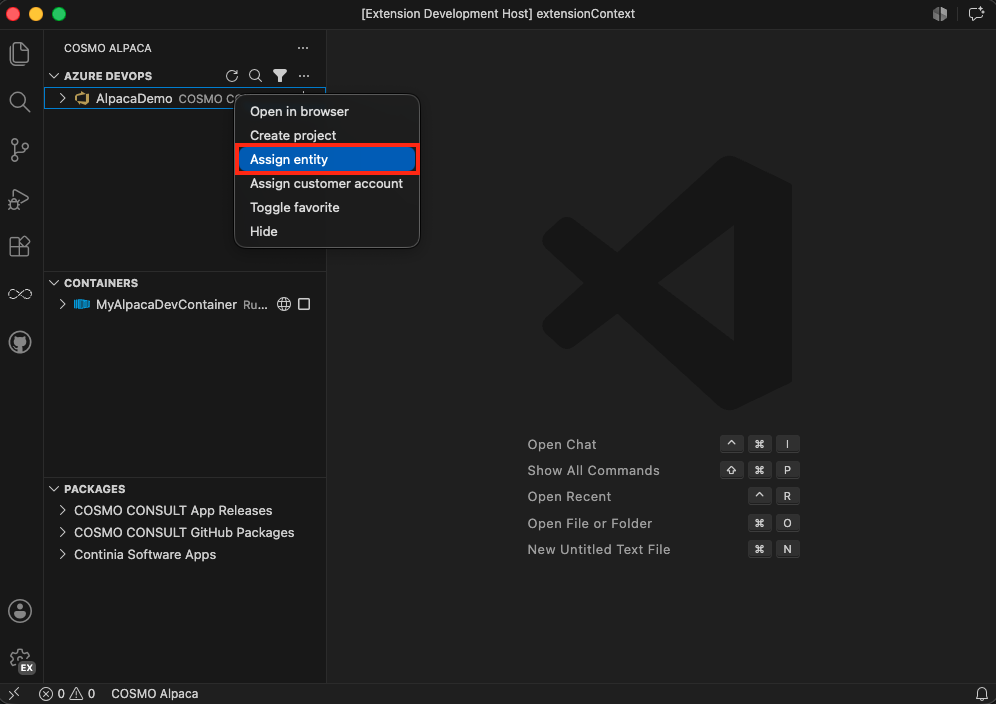The image size is (996, 704).
Task: Open Azure DevOps section more actions
Action: 304,76
